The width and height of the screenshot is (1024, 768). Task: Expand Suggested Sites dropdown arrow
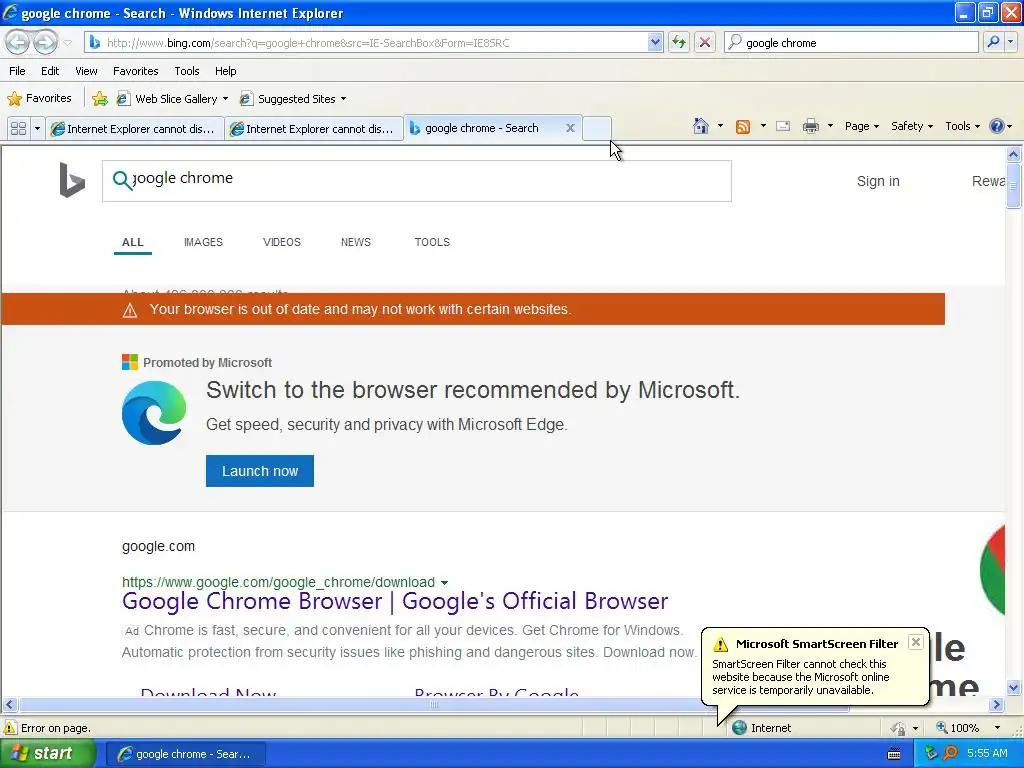[x=344, y=99]
